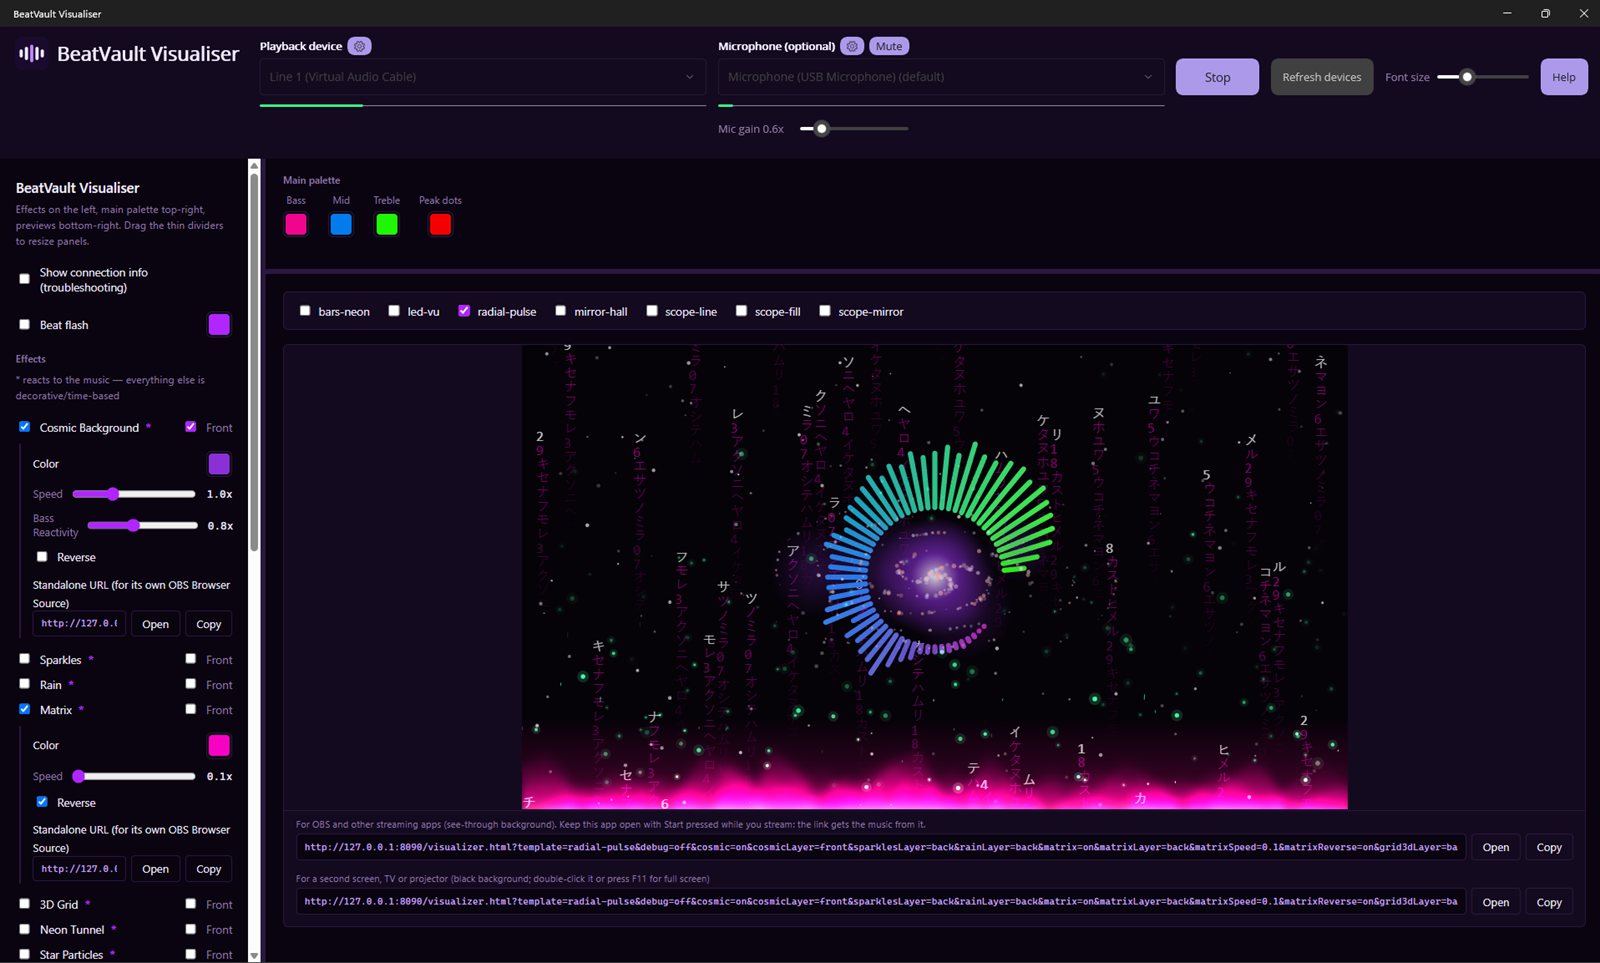The image size is (1600, 963).
Task: Enable Sparkles effect checkbox
Action: [x=25, y=659]
